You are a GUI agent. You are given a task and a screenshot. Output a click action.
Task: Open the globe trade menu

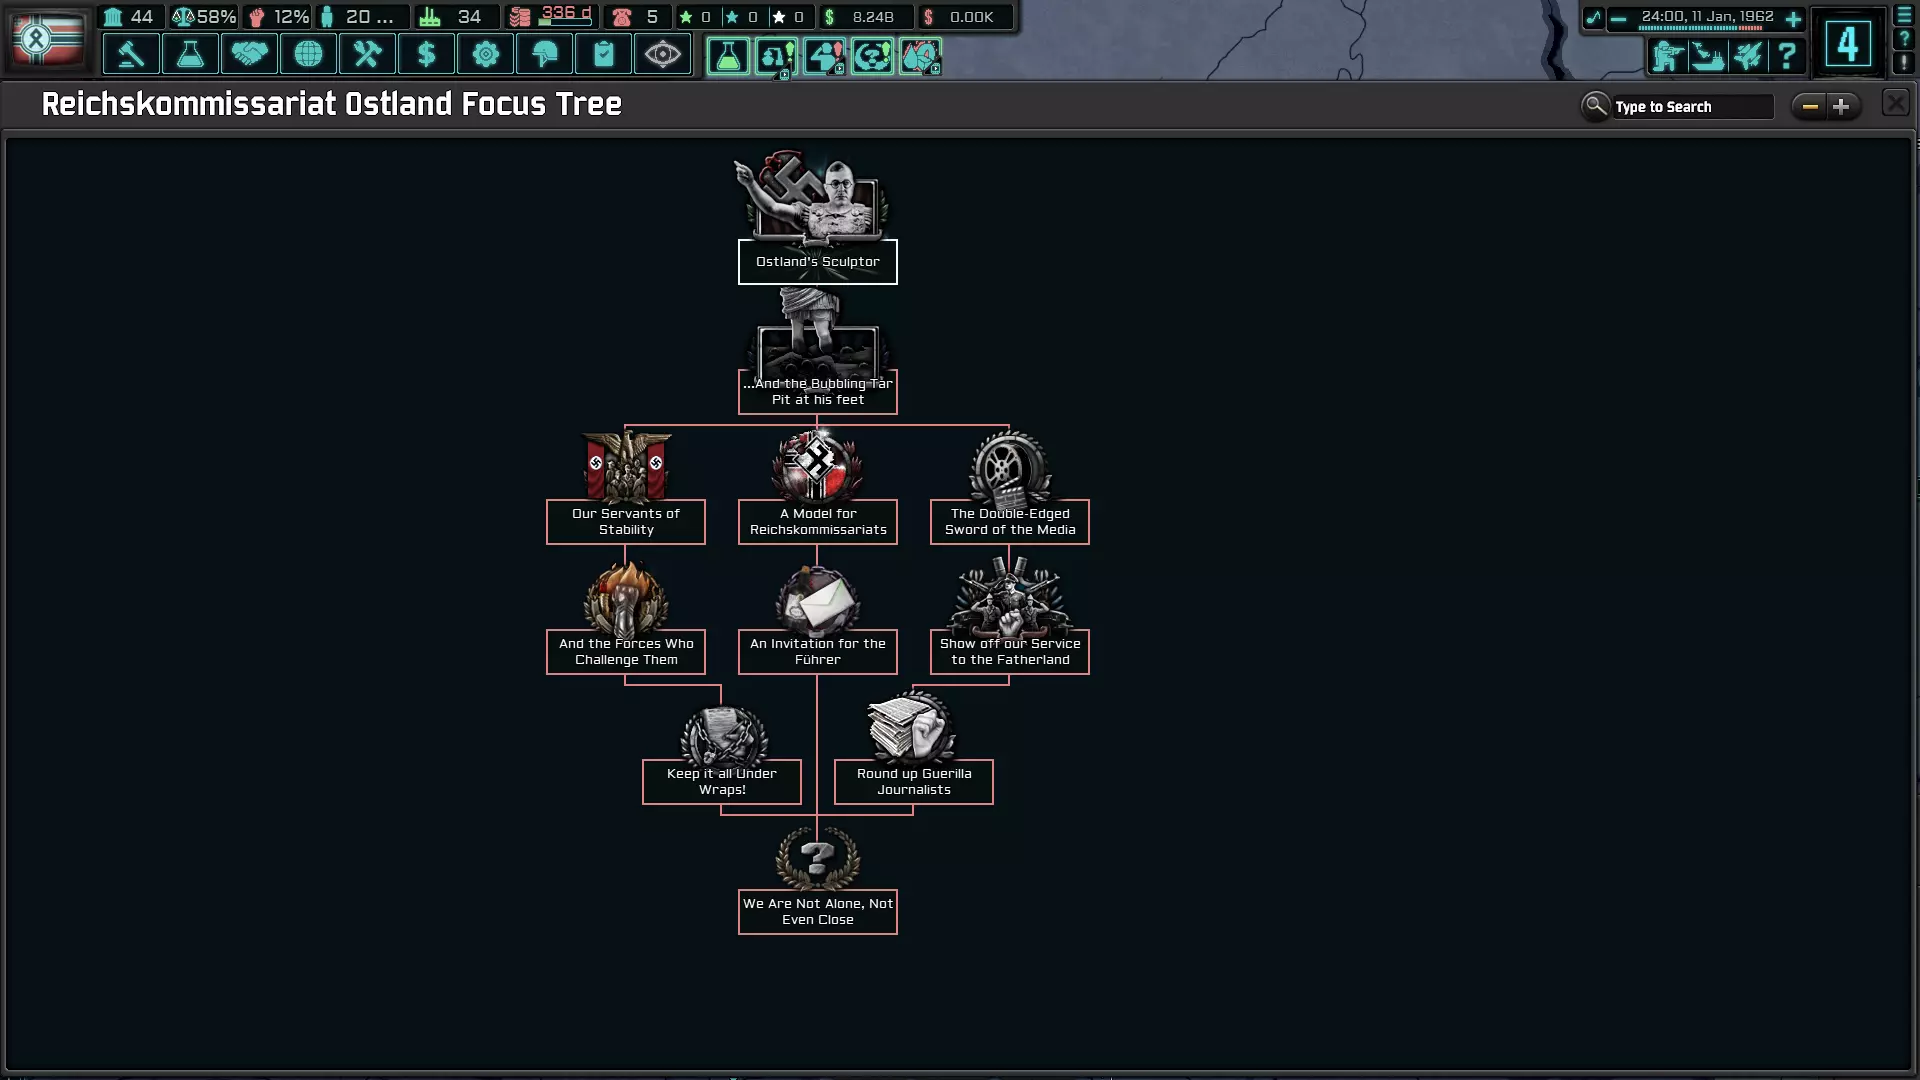coord(308,54)
